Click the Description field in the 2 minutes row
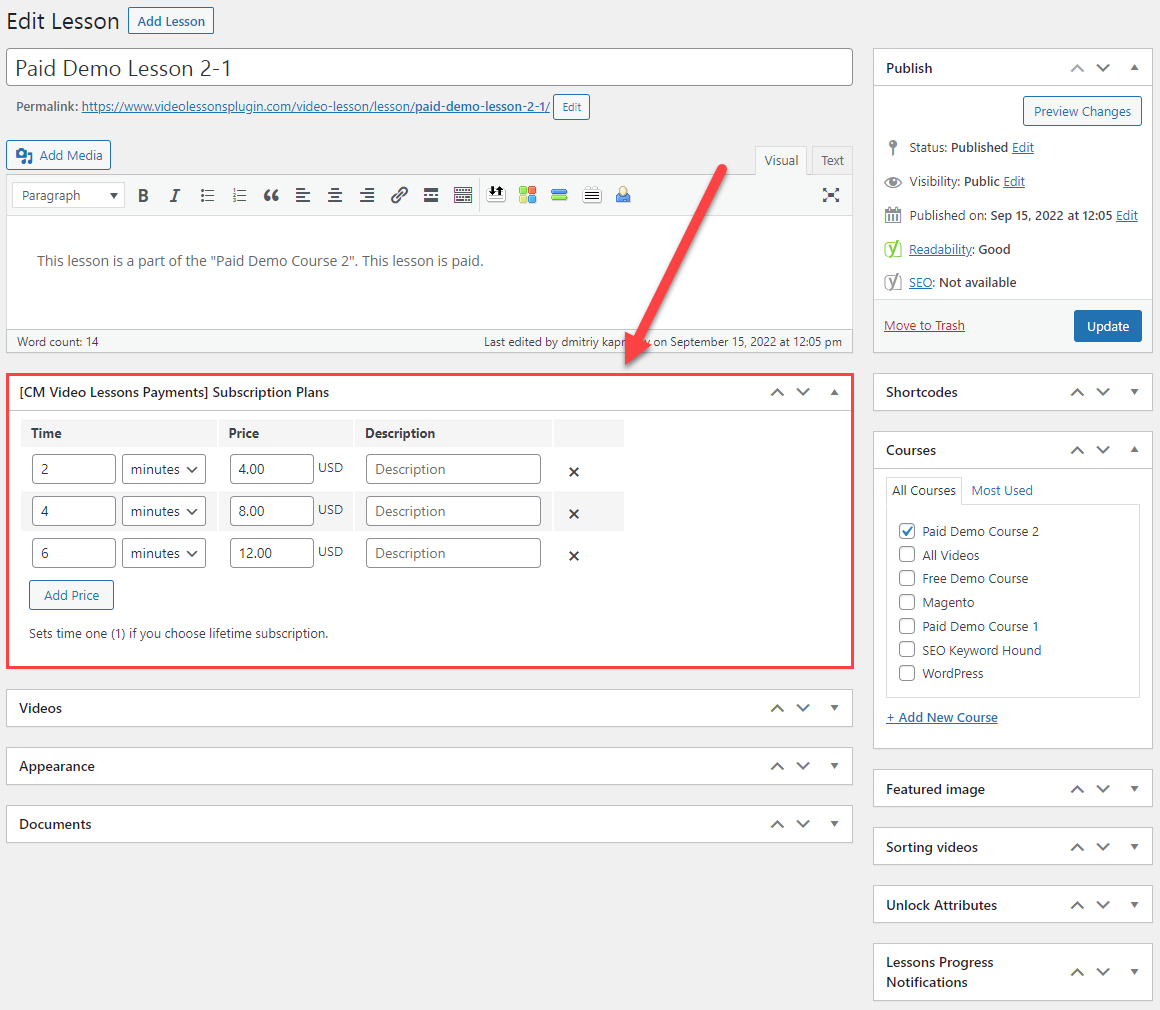The width and height of the screenshot is (1160, 1010). (453, 469)
